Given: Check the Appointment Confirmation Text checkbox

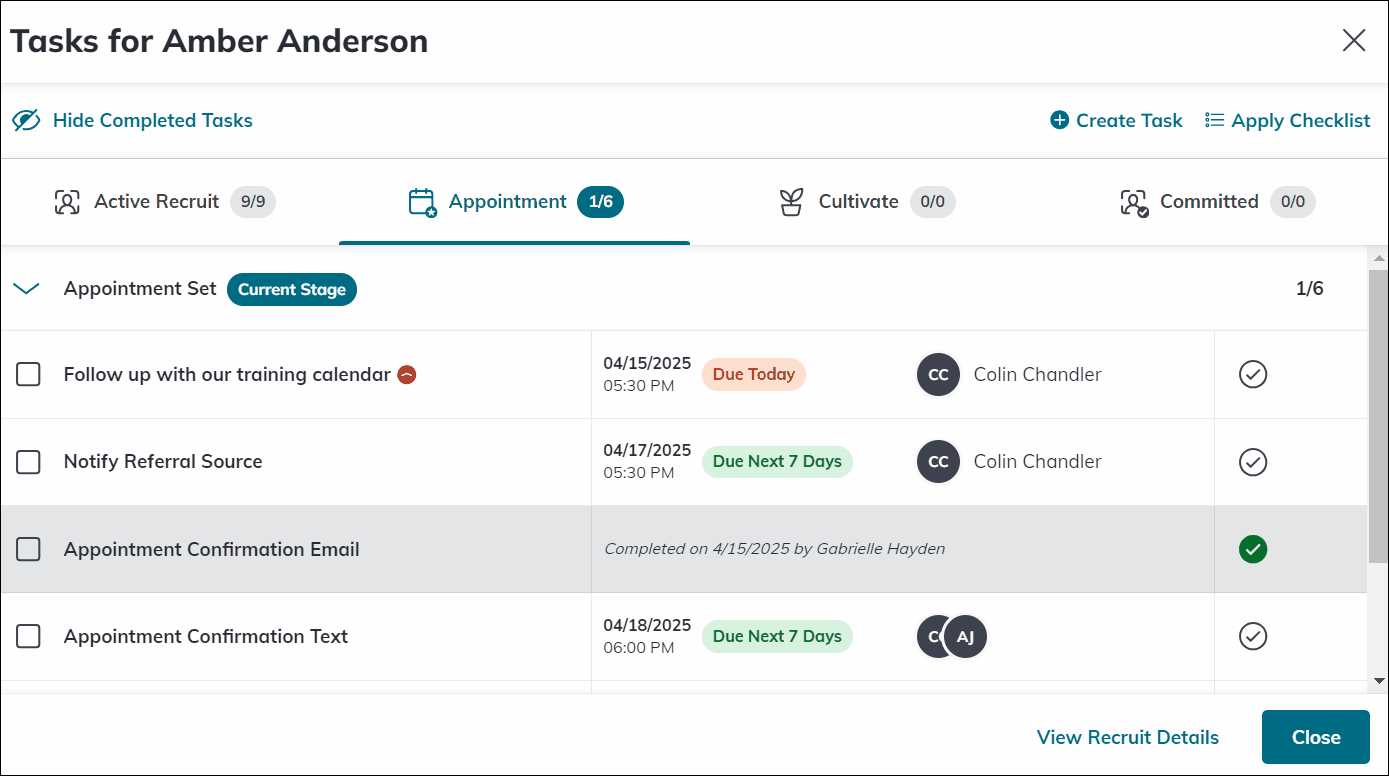Looking at the screenshot, I should 28,636.
